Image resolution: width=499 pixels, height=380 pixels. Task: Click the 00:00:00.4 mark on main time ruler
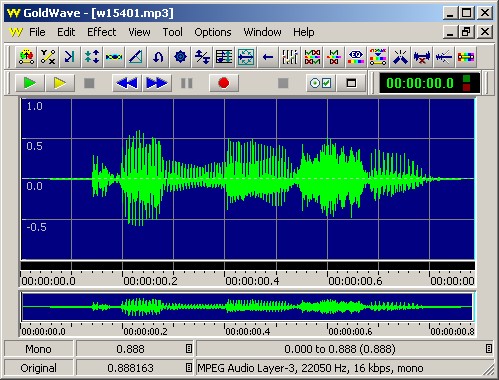point(252,281)
